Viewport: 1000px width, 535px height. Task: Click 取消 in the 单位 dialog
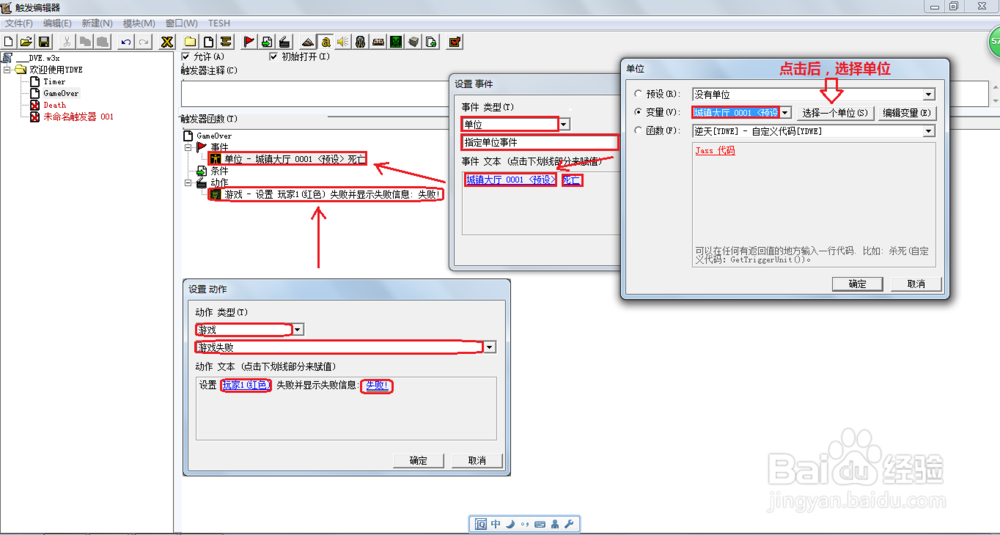pyautogui.click(x=916, y=284)
